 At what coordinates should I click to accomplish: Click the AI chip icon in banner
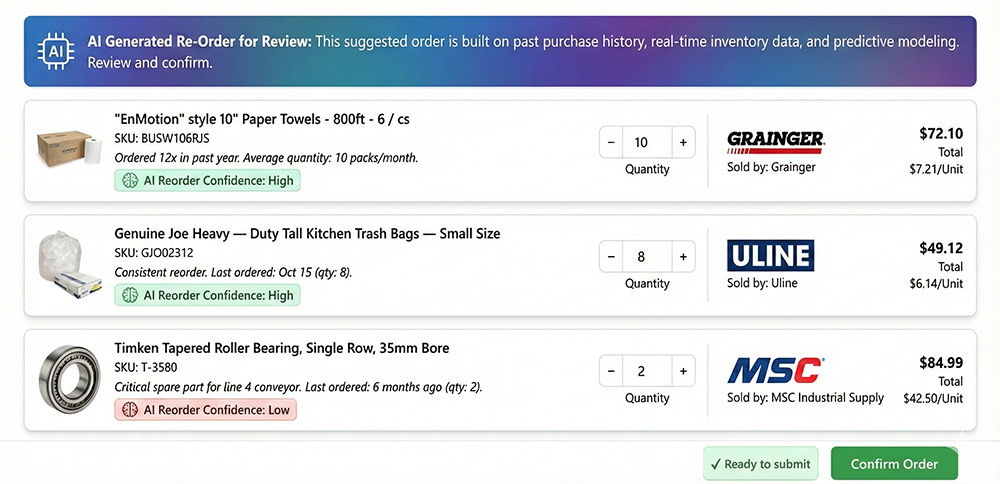point(55,50)
